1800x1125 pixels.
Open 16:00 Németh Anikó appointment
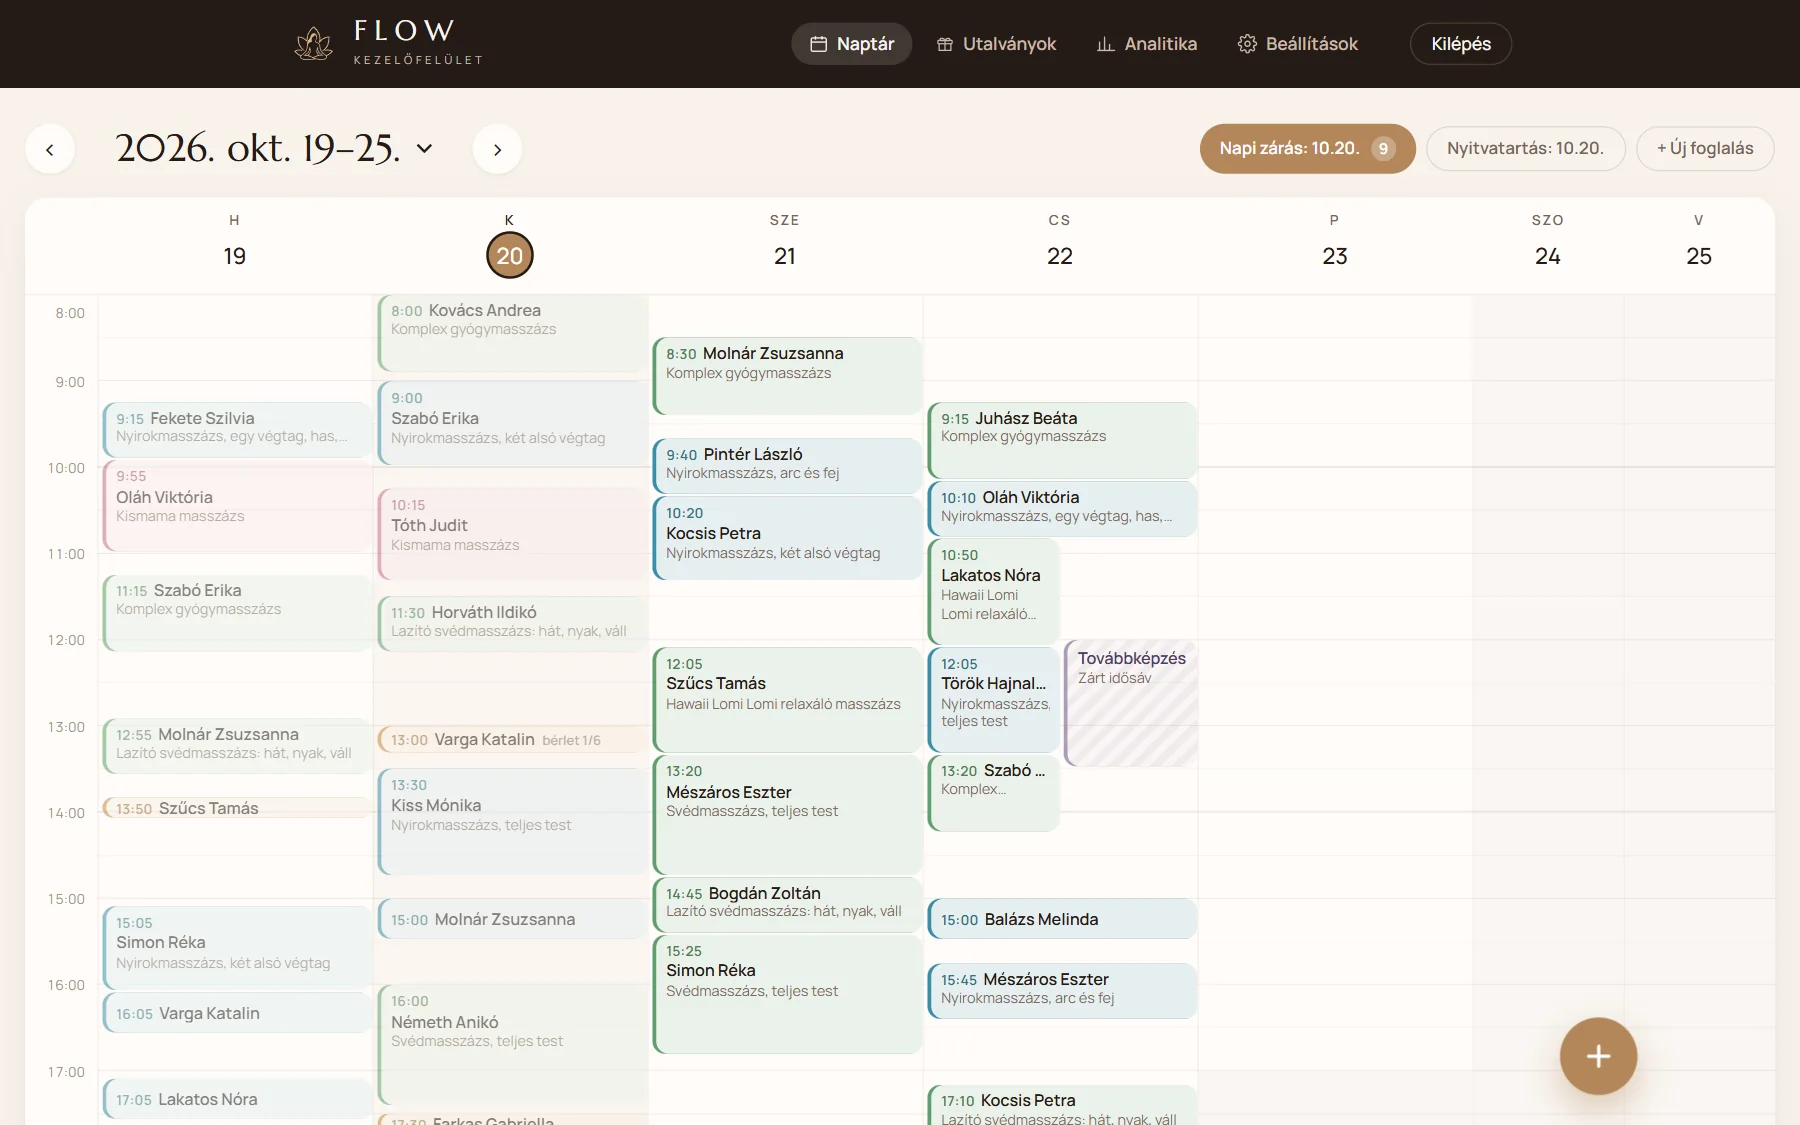tap(512, 1044)
